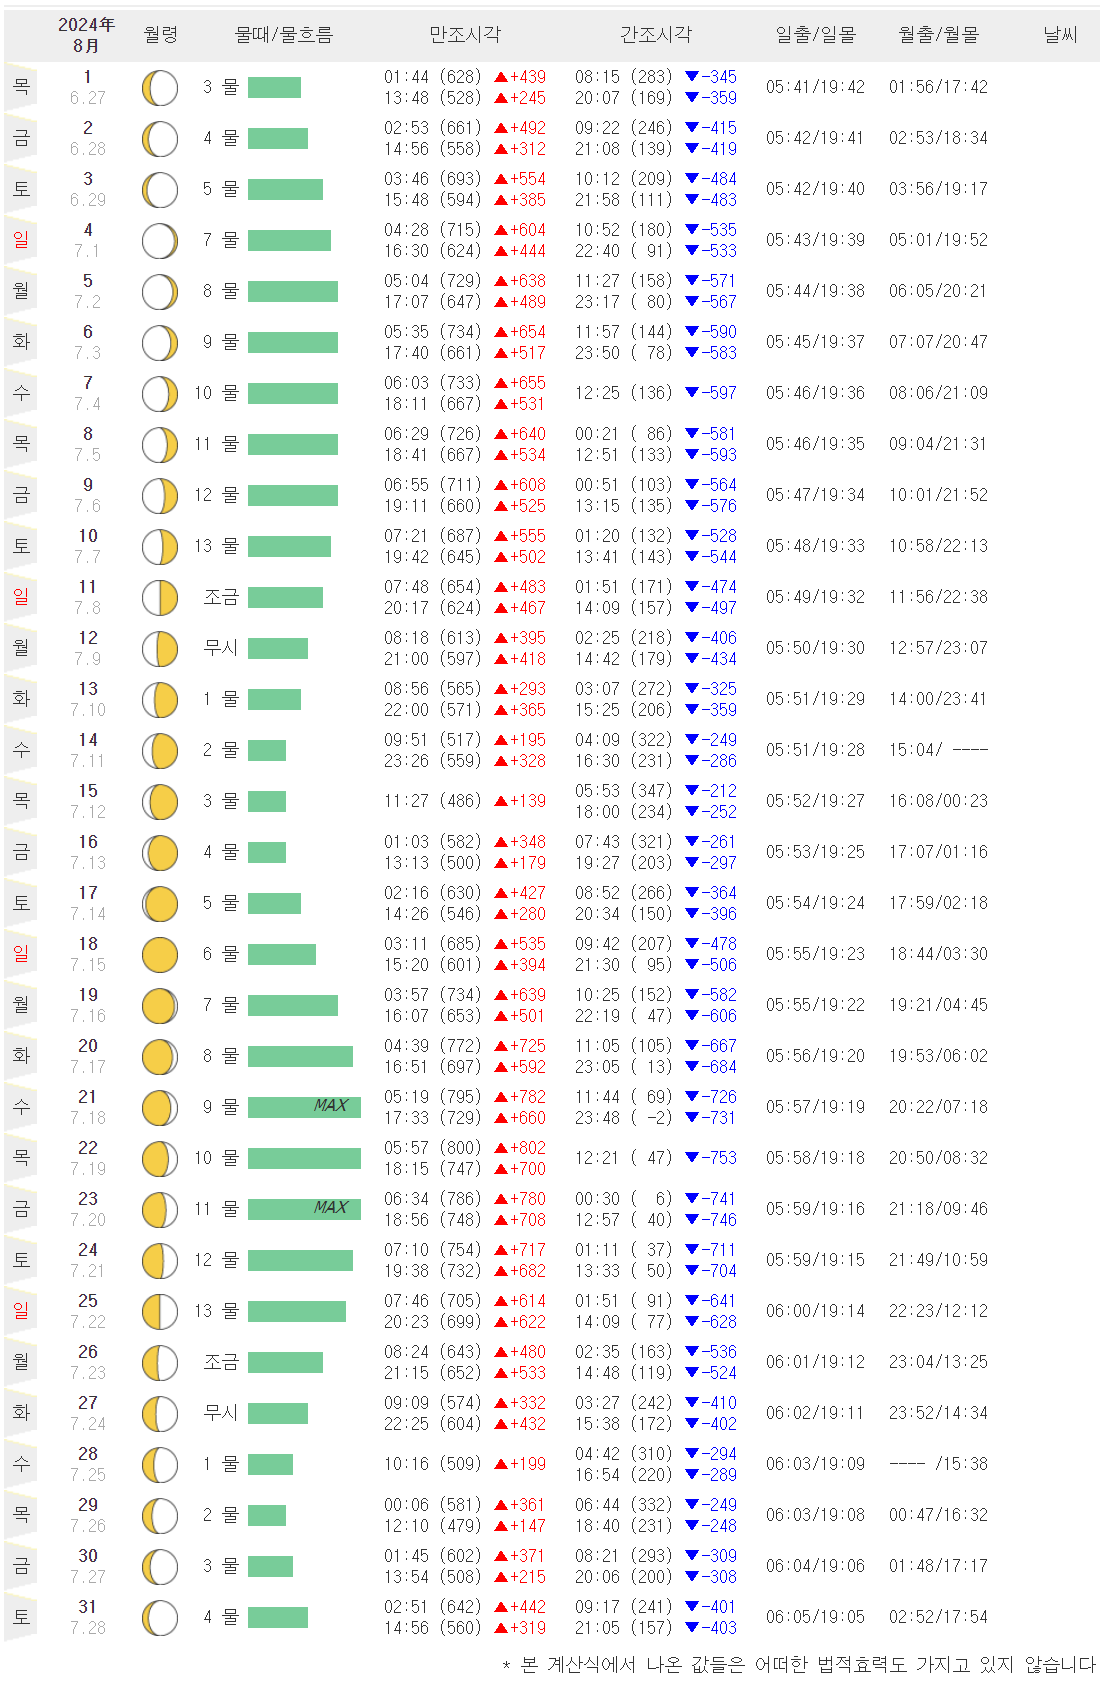Screen dimensions: 1100x1682
Task: Click the 무시 tide label on August 12
Action: pyautogui.click(x=221, y=648)
